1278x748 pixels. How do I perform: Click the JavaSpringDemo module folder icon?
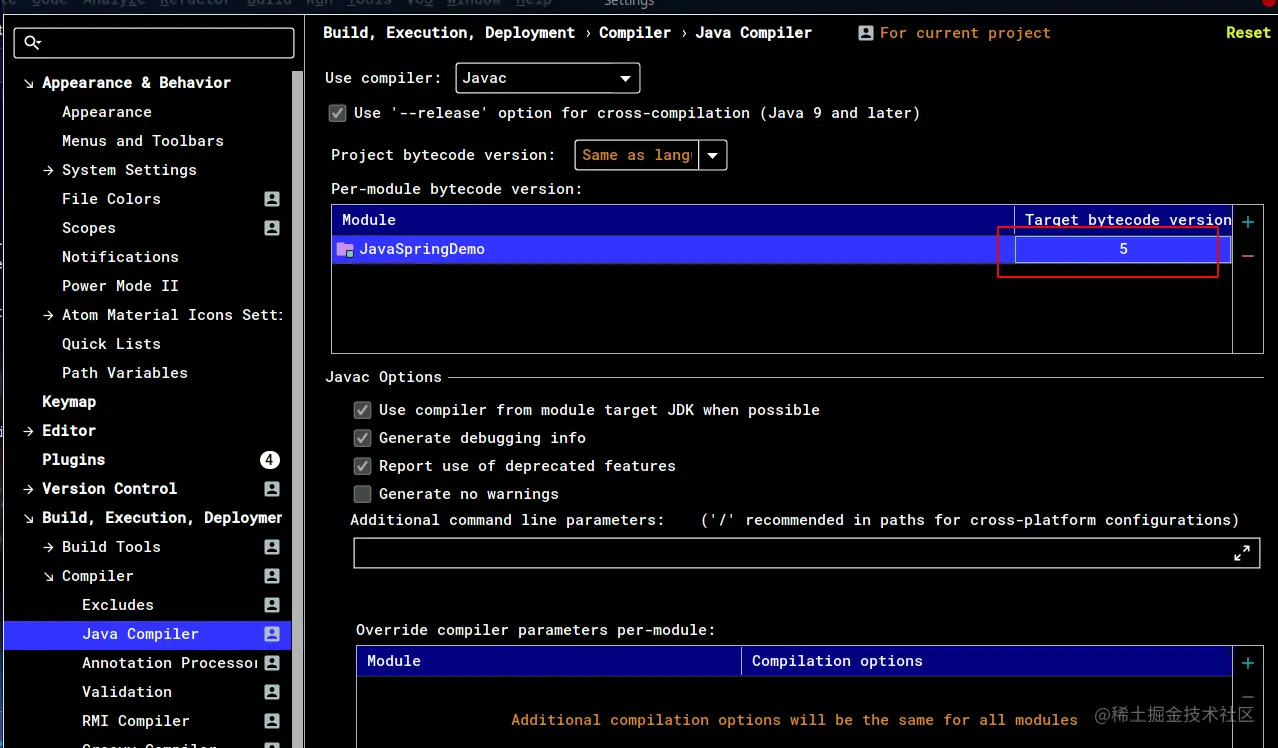tap(345, 249)
